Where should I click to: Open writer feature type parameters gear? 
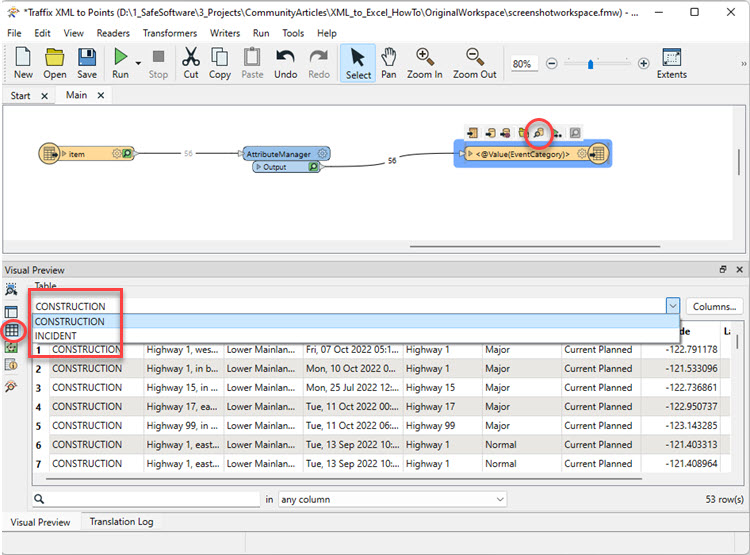click(581, 154)
